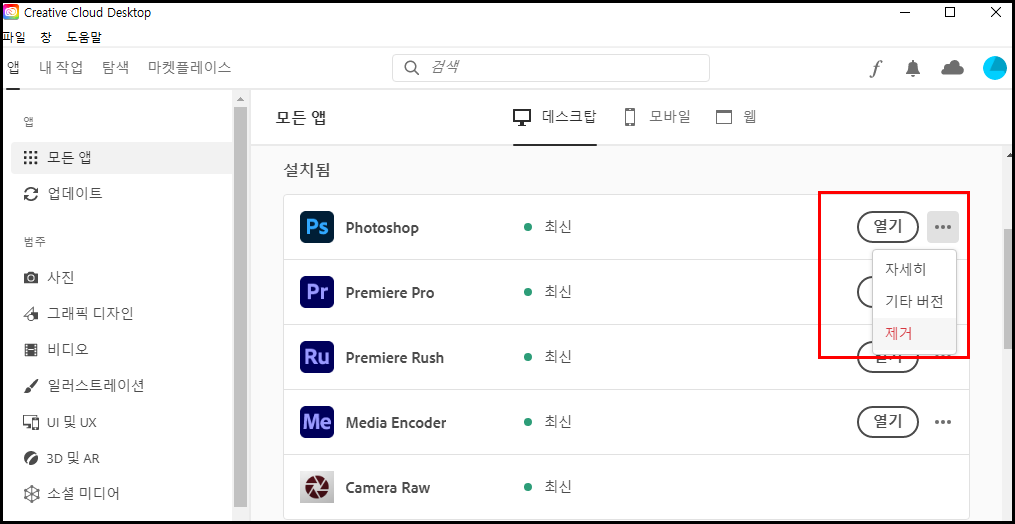Switch to the 앱 top tab
1015x524 pixels.
[x=12, y=67]
